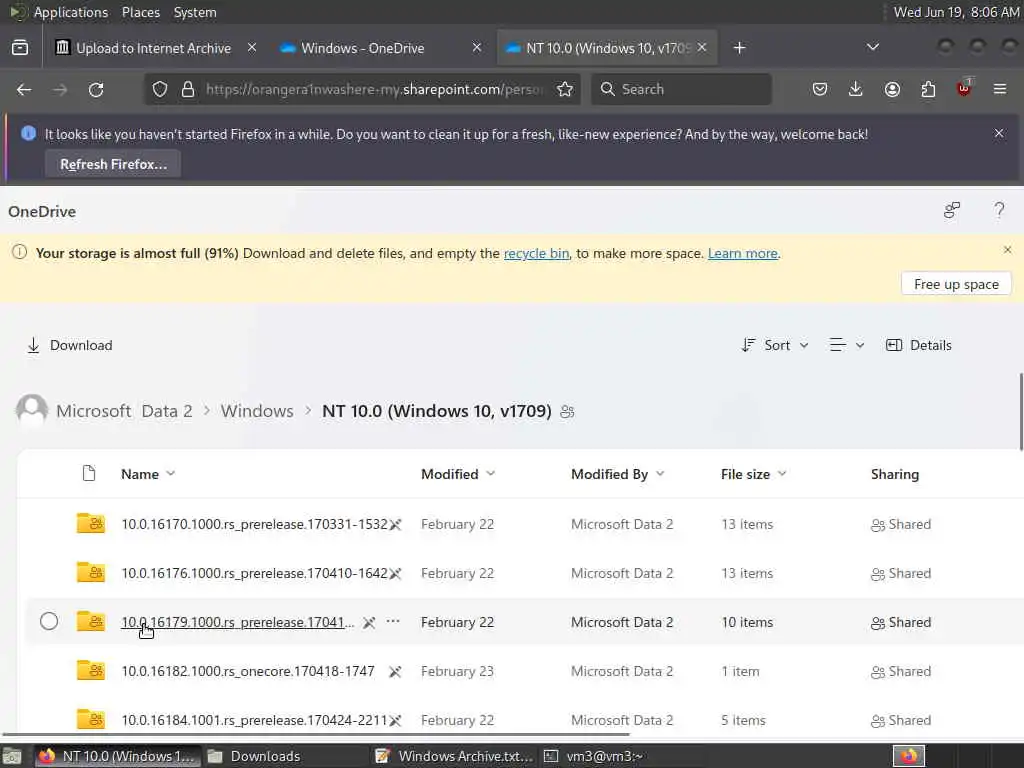Click the vertical page scrollbar
This screenshot has width=1024, height=768.
point(1020,411)
